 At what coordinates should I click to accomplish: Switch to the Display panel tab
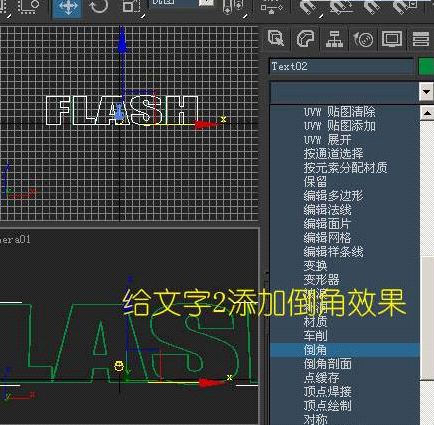click(x=392, y=38)
